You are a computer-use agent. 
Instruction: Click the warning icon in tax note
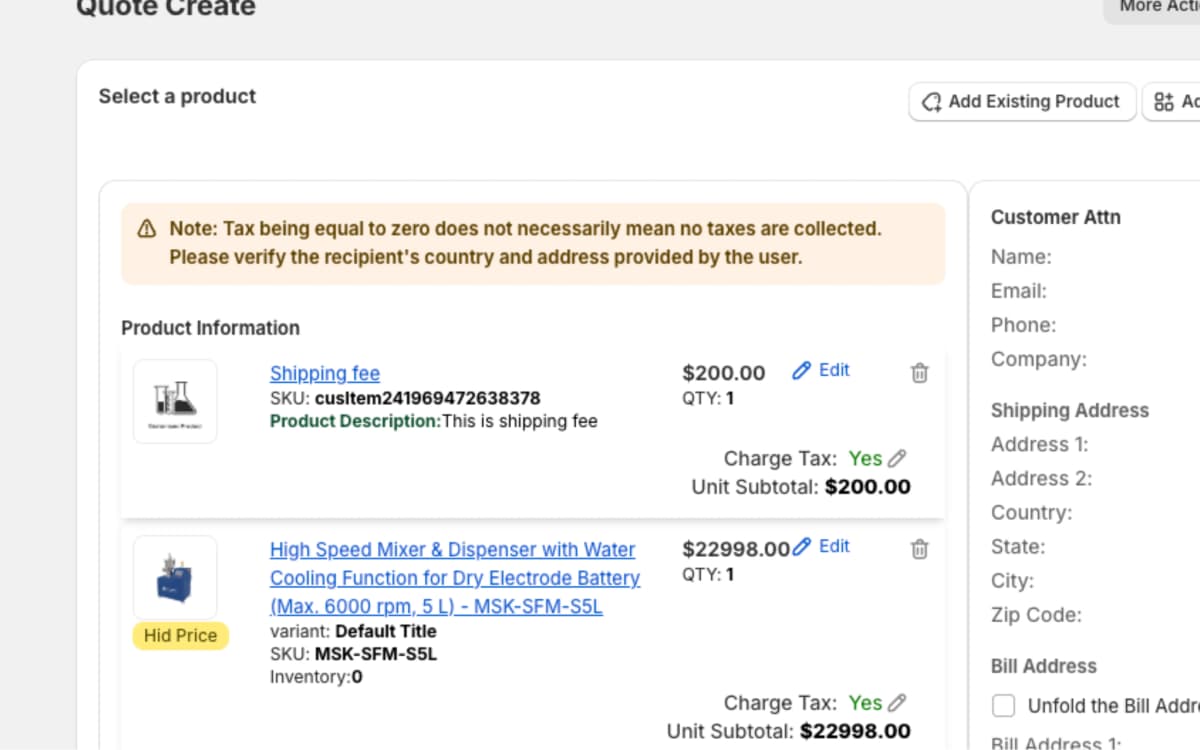[x=147, y=229]
